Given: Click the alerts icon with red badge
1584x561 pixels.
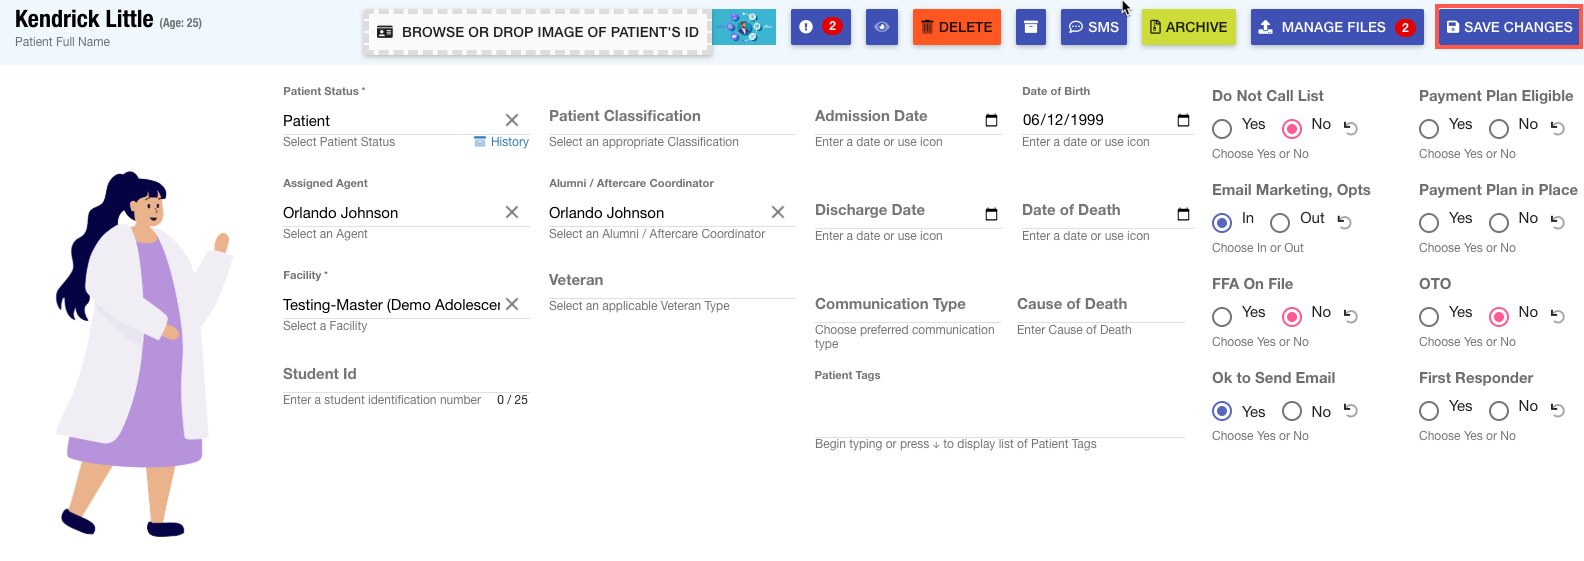Looking at the screenshot, I should (x=820, y=27).
